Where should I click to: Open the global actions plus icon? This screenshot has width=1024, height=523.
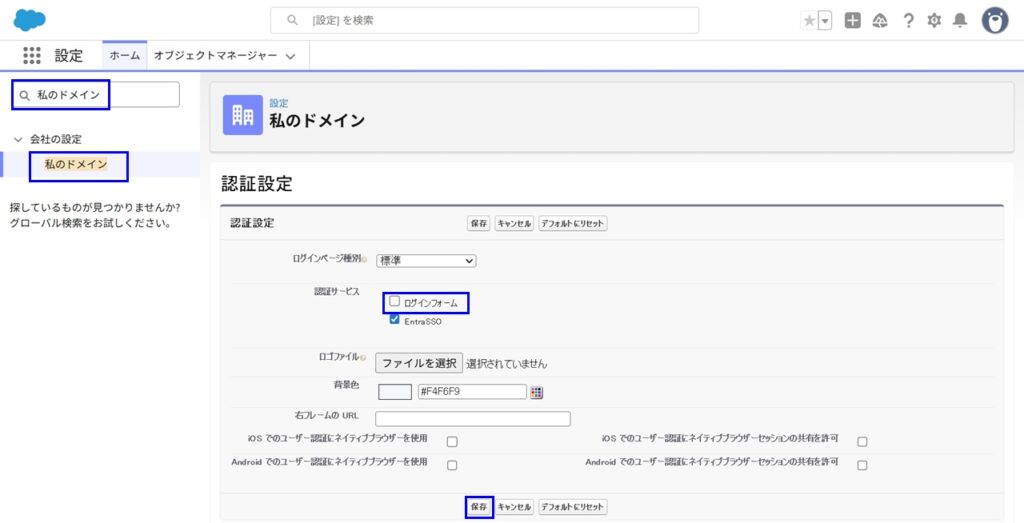(x=852, y=21)
